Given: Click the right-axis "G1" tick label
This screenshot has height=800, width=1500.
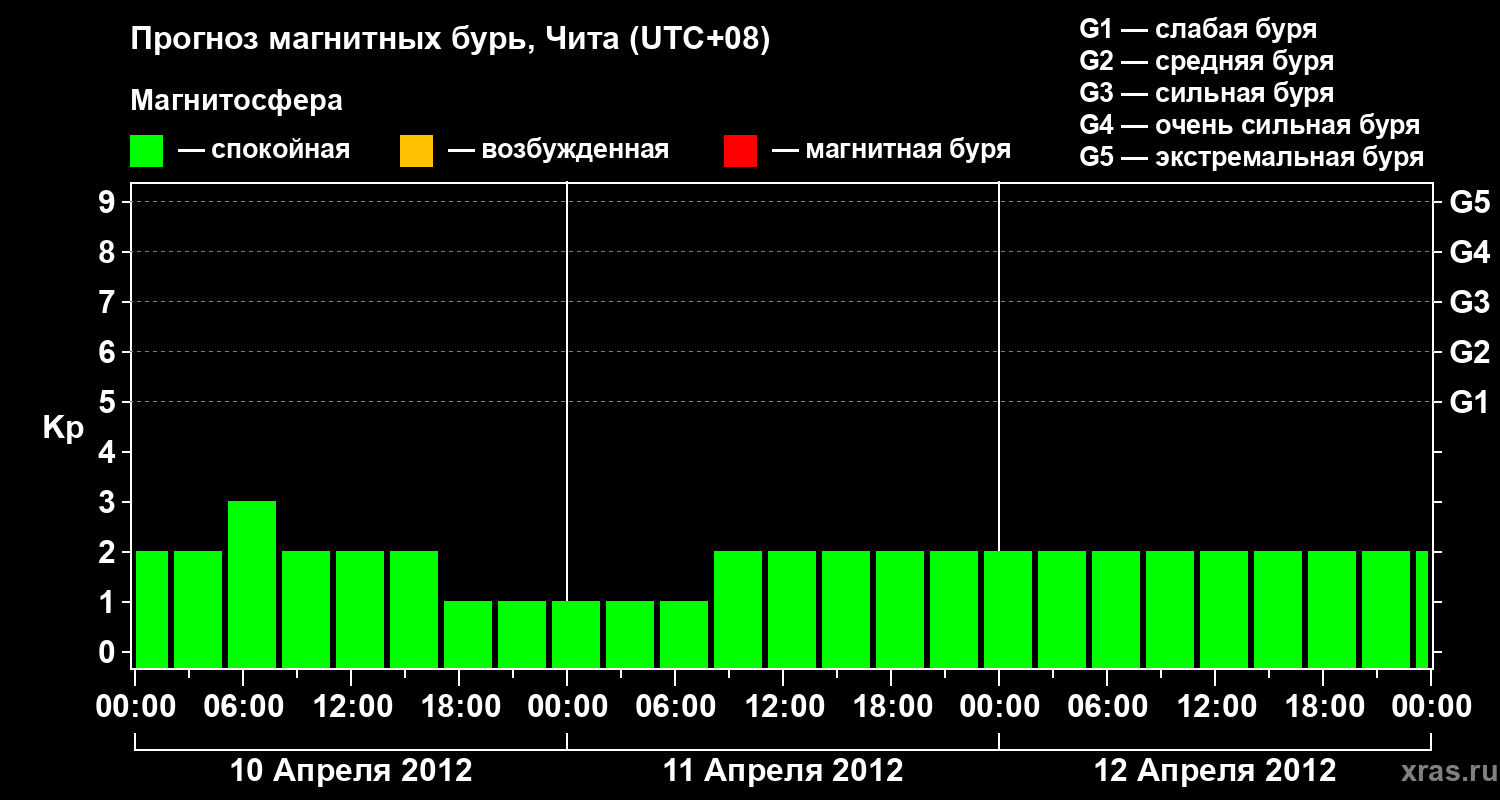Looking at the screenshot, I should pos(1469,402).
